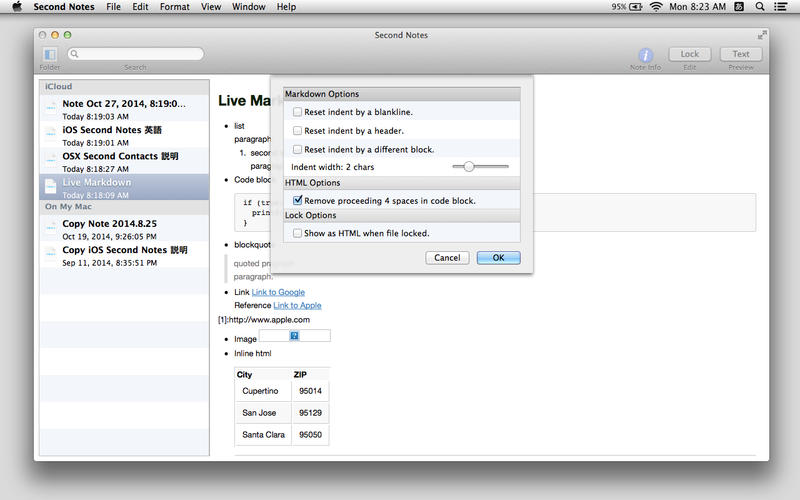This screenshot has width=800, height=500.
Task: Select note Copy iOS Second Notes
Action: tap(124, 255)
